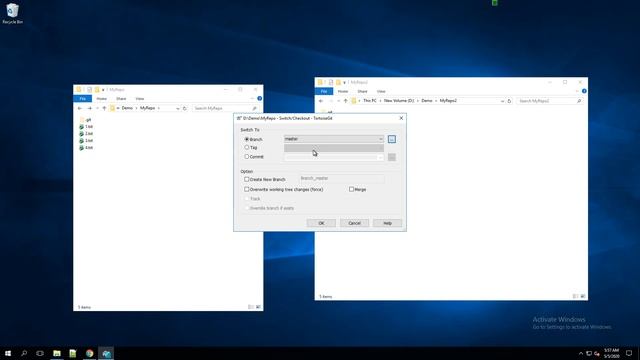Close the Switch/Checkout dialog

(x=401, y=118)
